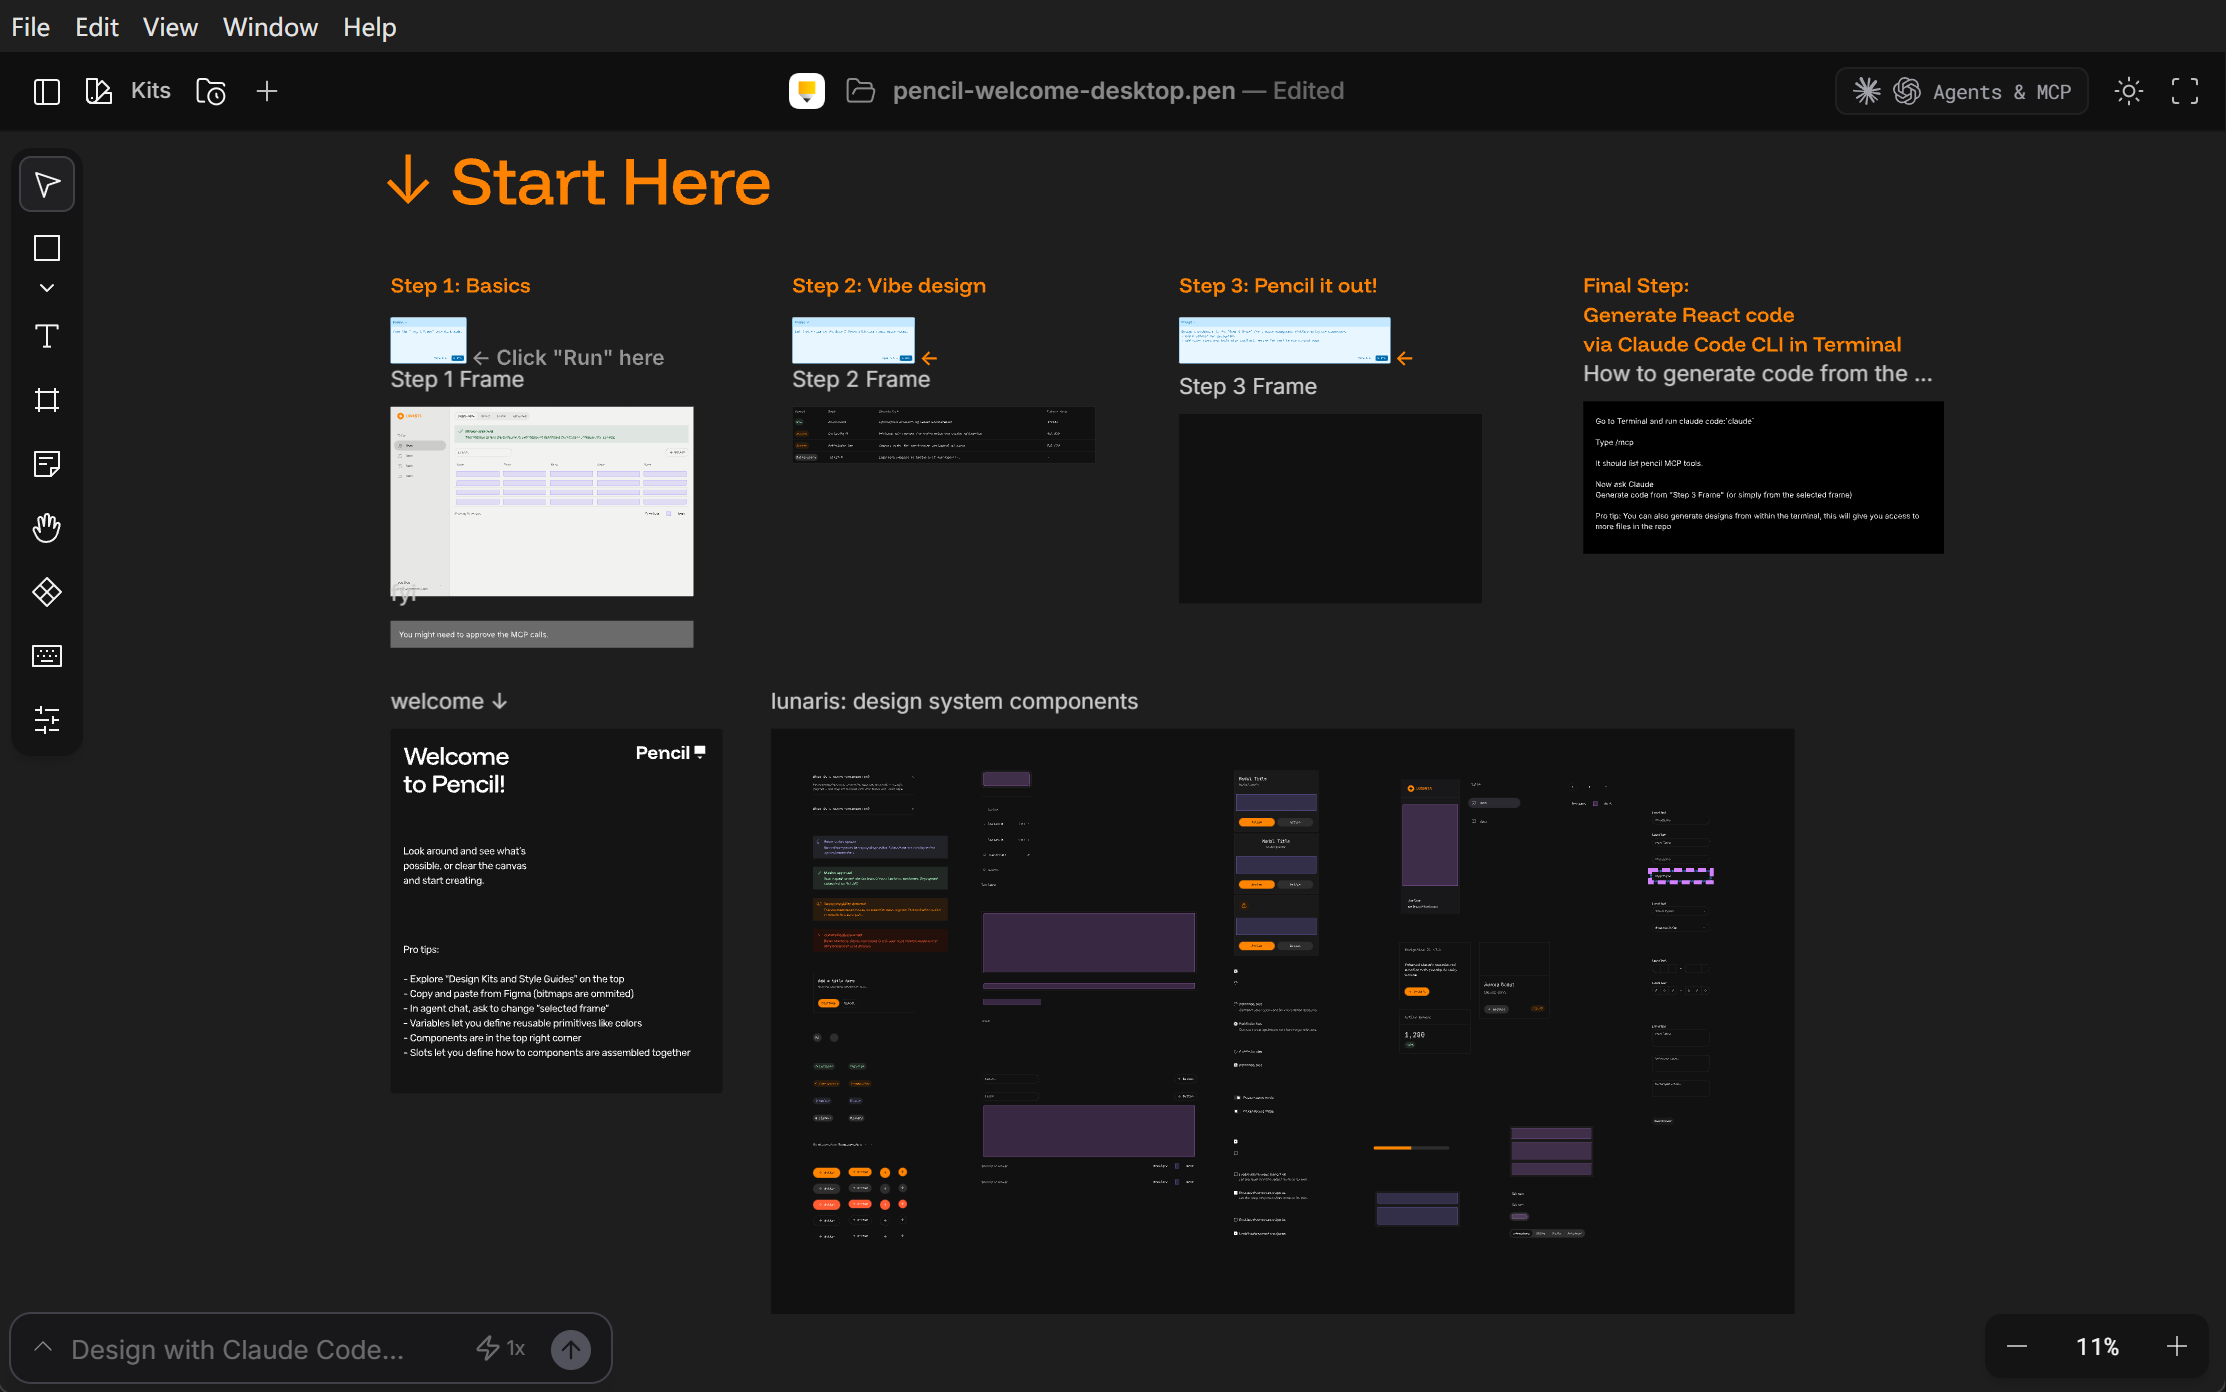2226x1392 pixels.
Task: Focus the Design with Claude Code input
Action: pos(238,1349)
